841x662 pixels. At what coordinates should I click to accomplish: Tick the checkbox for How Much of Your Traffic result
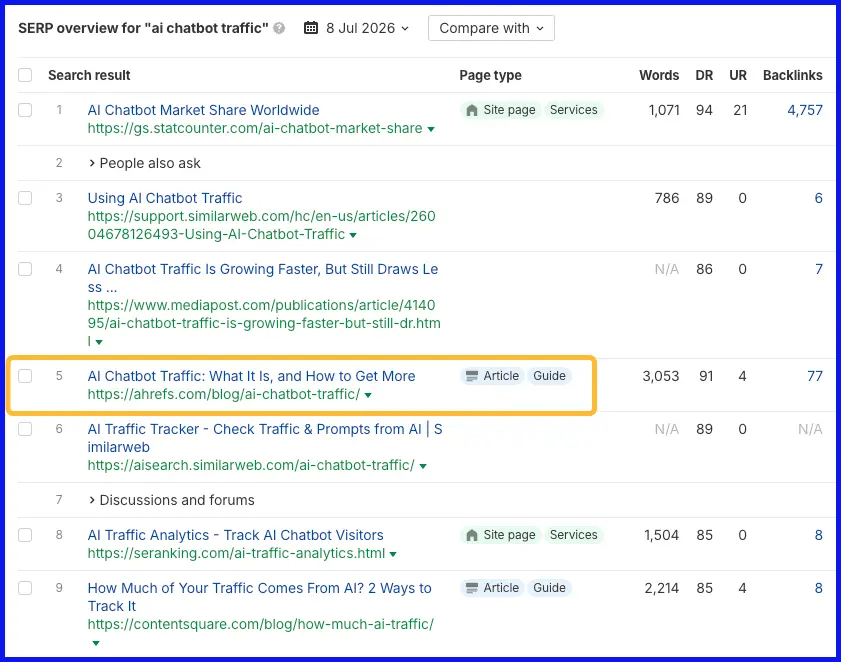[x=25, y=588]
